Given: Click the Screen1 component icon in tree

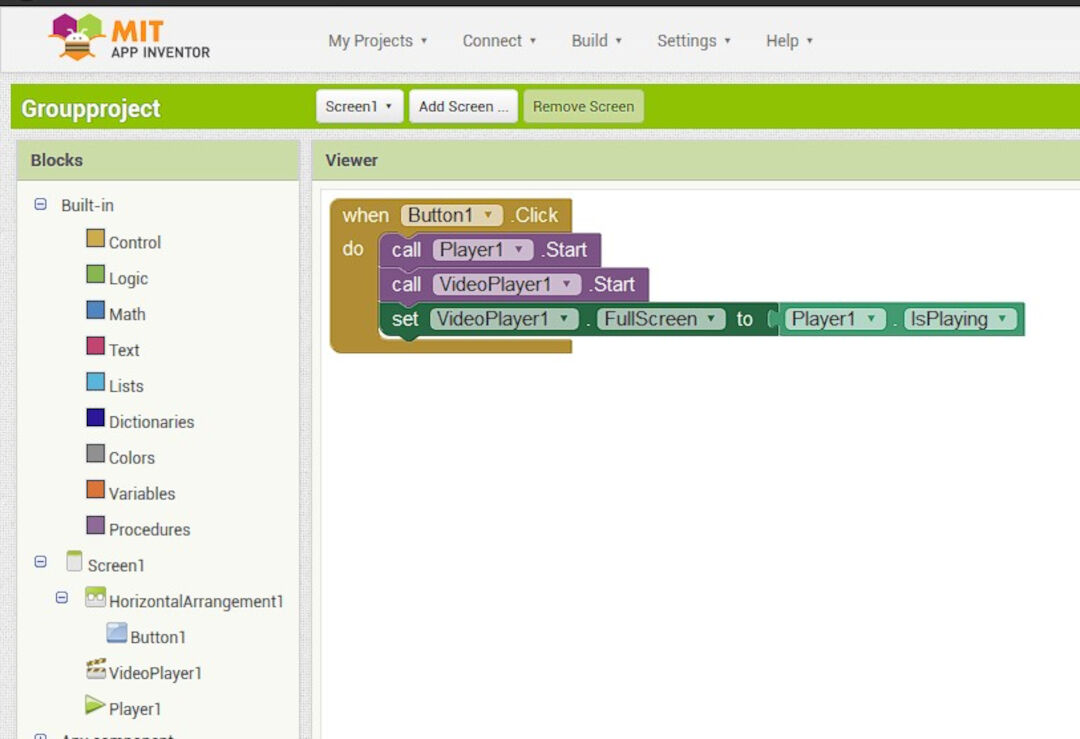Looking at the screenshot, I should [74, 561].
